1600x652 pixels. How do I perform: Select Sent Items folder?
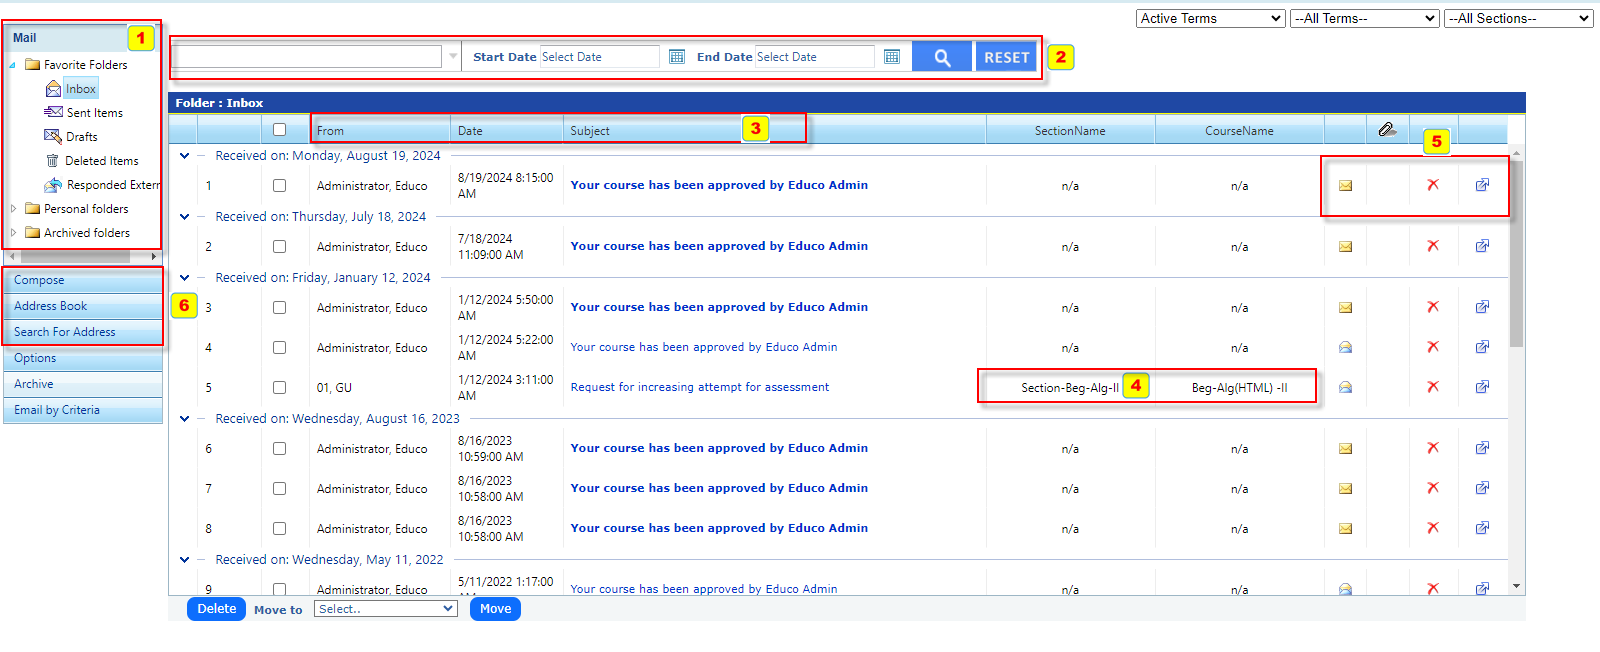[94, 113]
